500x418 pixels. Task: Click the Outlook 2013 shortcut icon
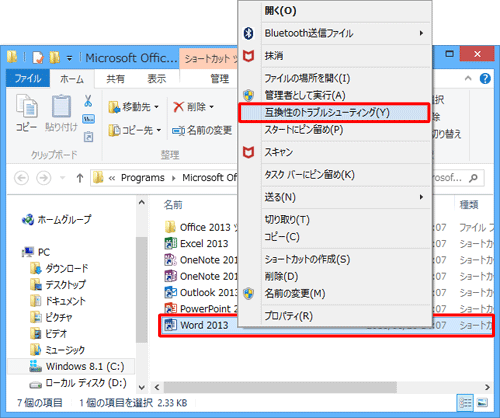170,292
